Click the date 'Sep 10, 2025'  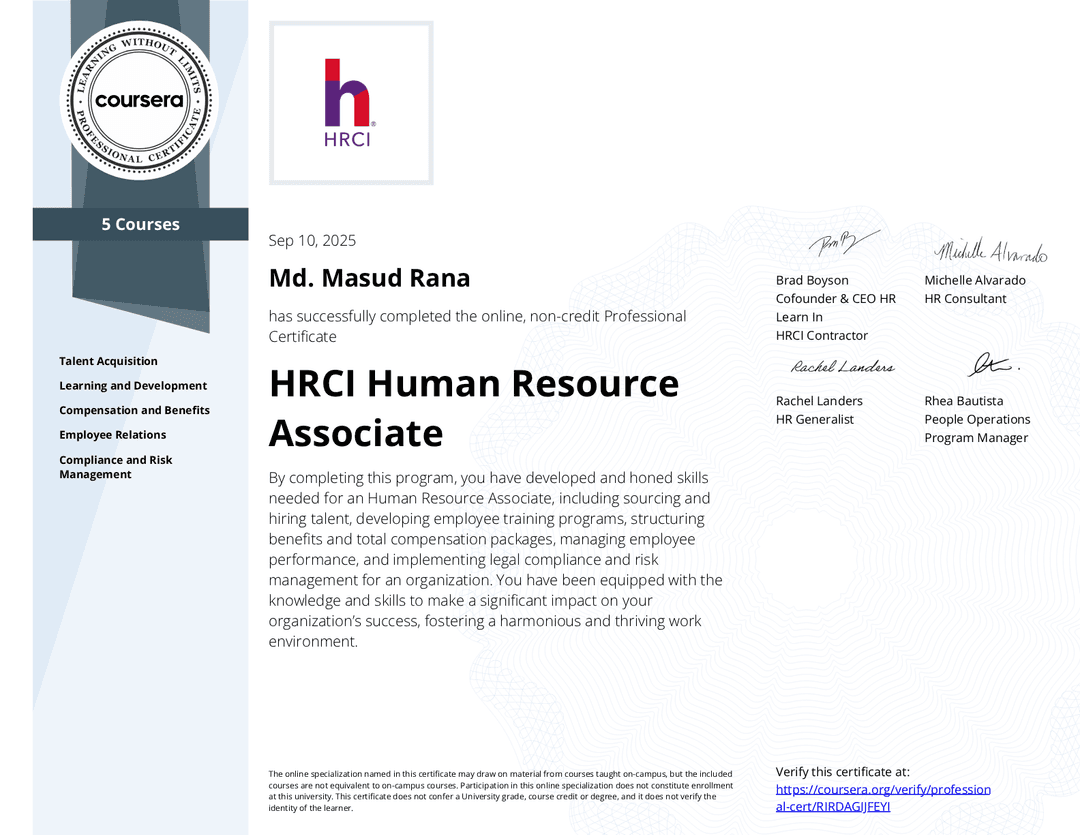click(x=312, y=240)
